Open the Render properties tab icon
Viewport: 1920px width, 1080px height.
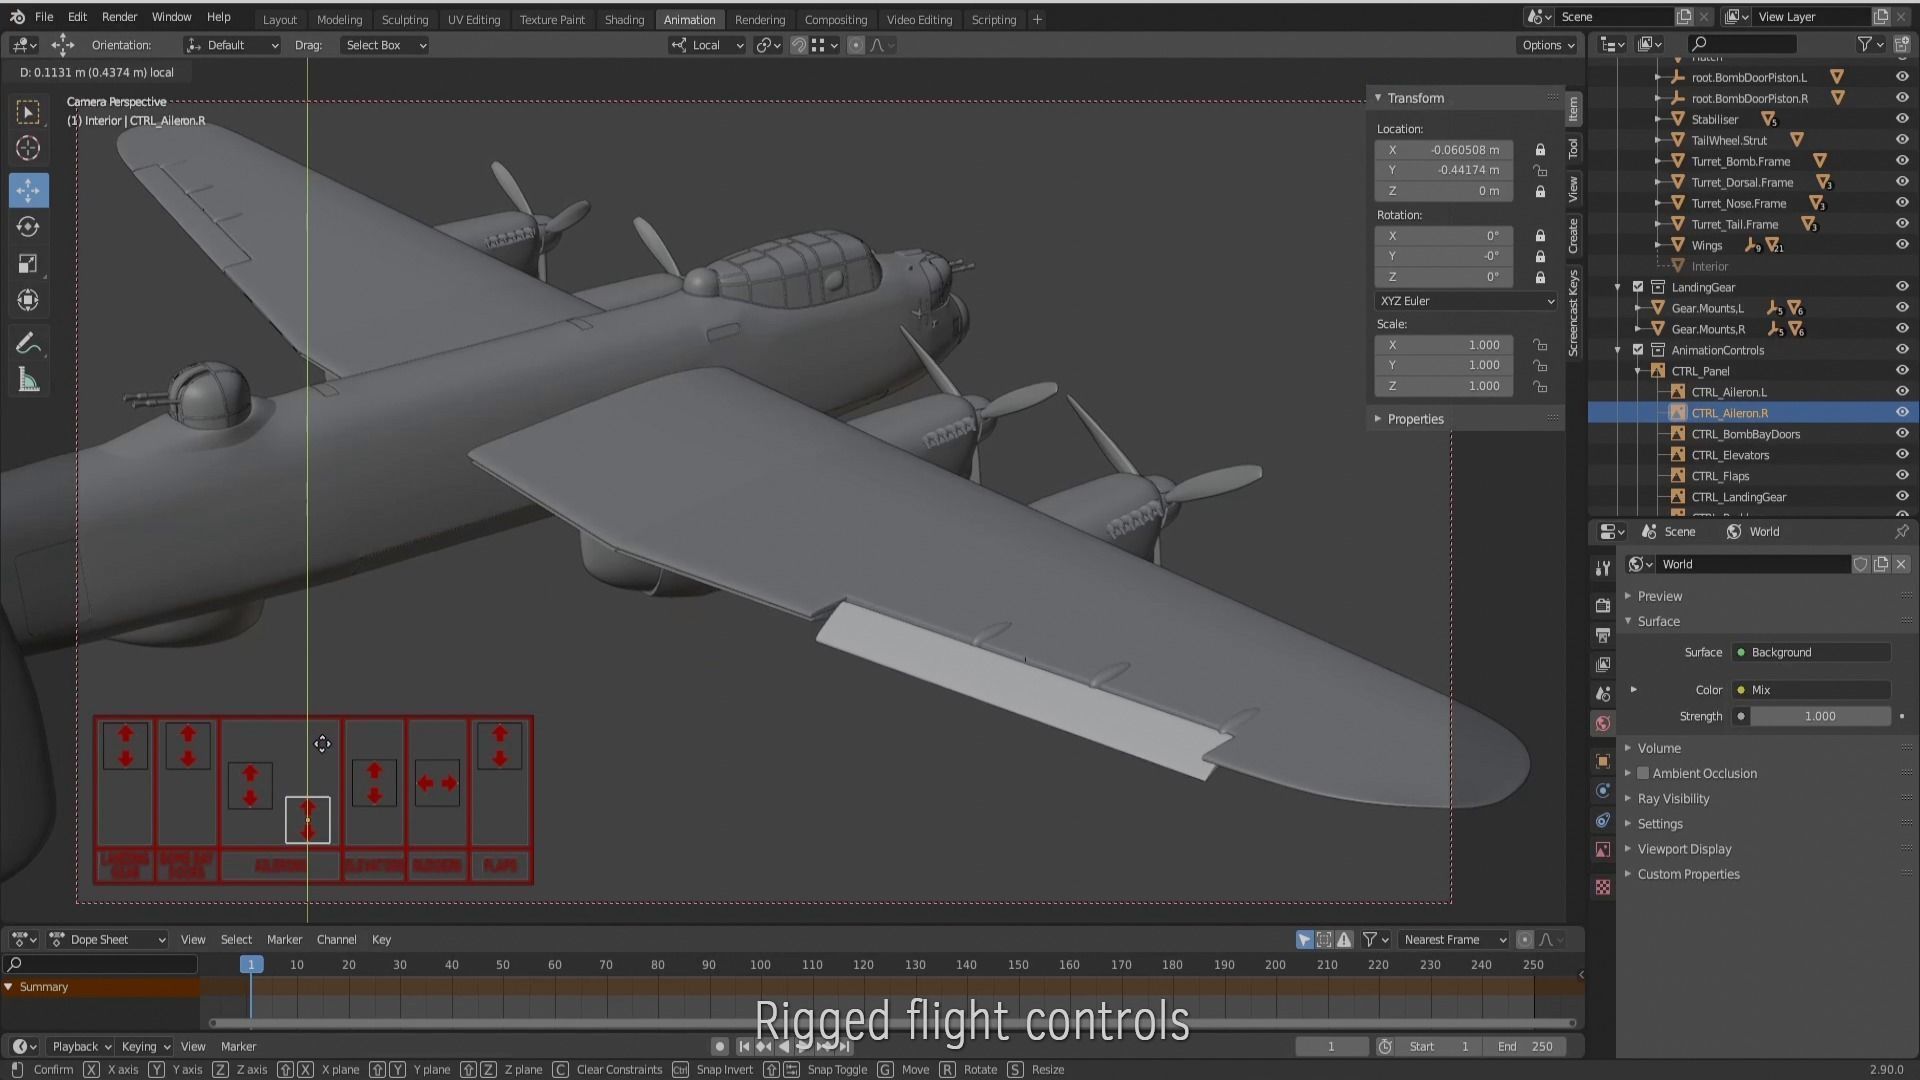1603,605
